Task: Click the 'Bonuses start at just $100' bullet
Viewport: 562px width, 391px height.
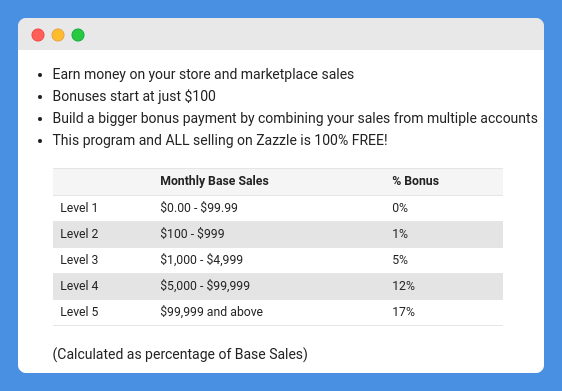Action: click(x=134, y=96)
